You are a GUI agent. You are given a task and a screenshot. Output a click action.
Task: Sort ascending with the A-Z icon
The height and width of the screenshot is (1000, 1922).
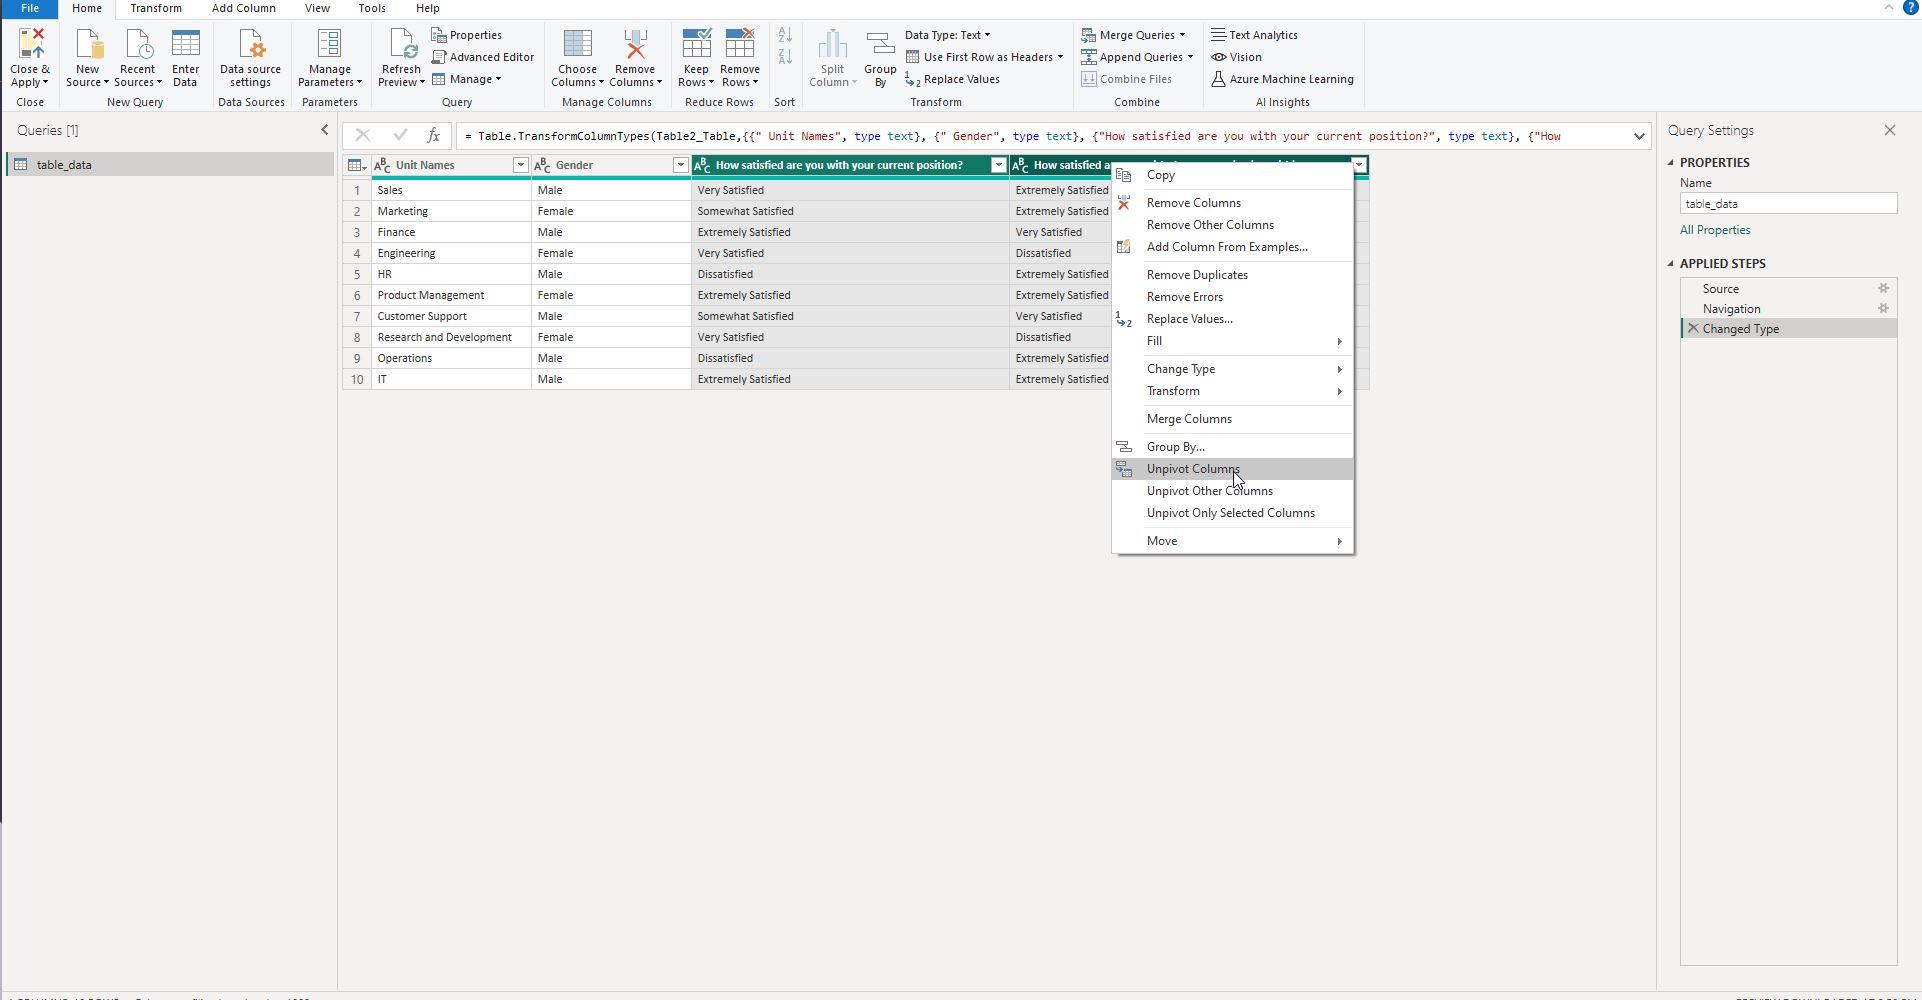(x=785, y=36)
